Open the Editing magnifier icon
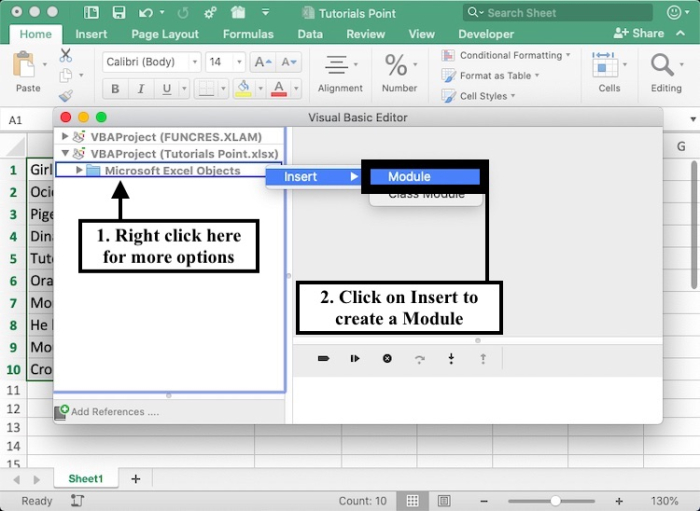Screen dimensions: 700x511 click(x=662, y=65)
